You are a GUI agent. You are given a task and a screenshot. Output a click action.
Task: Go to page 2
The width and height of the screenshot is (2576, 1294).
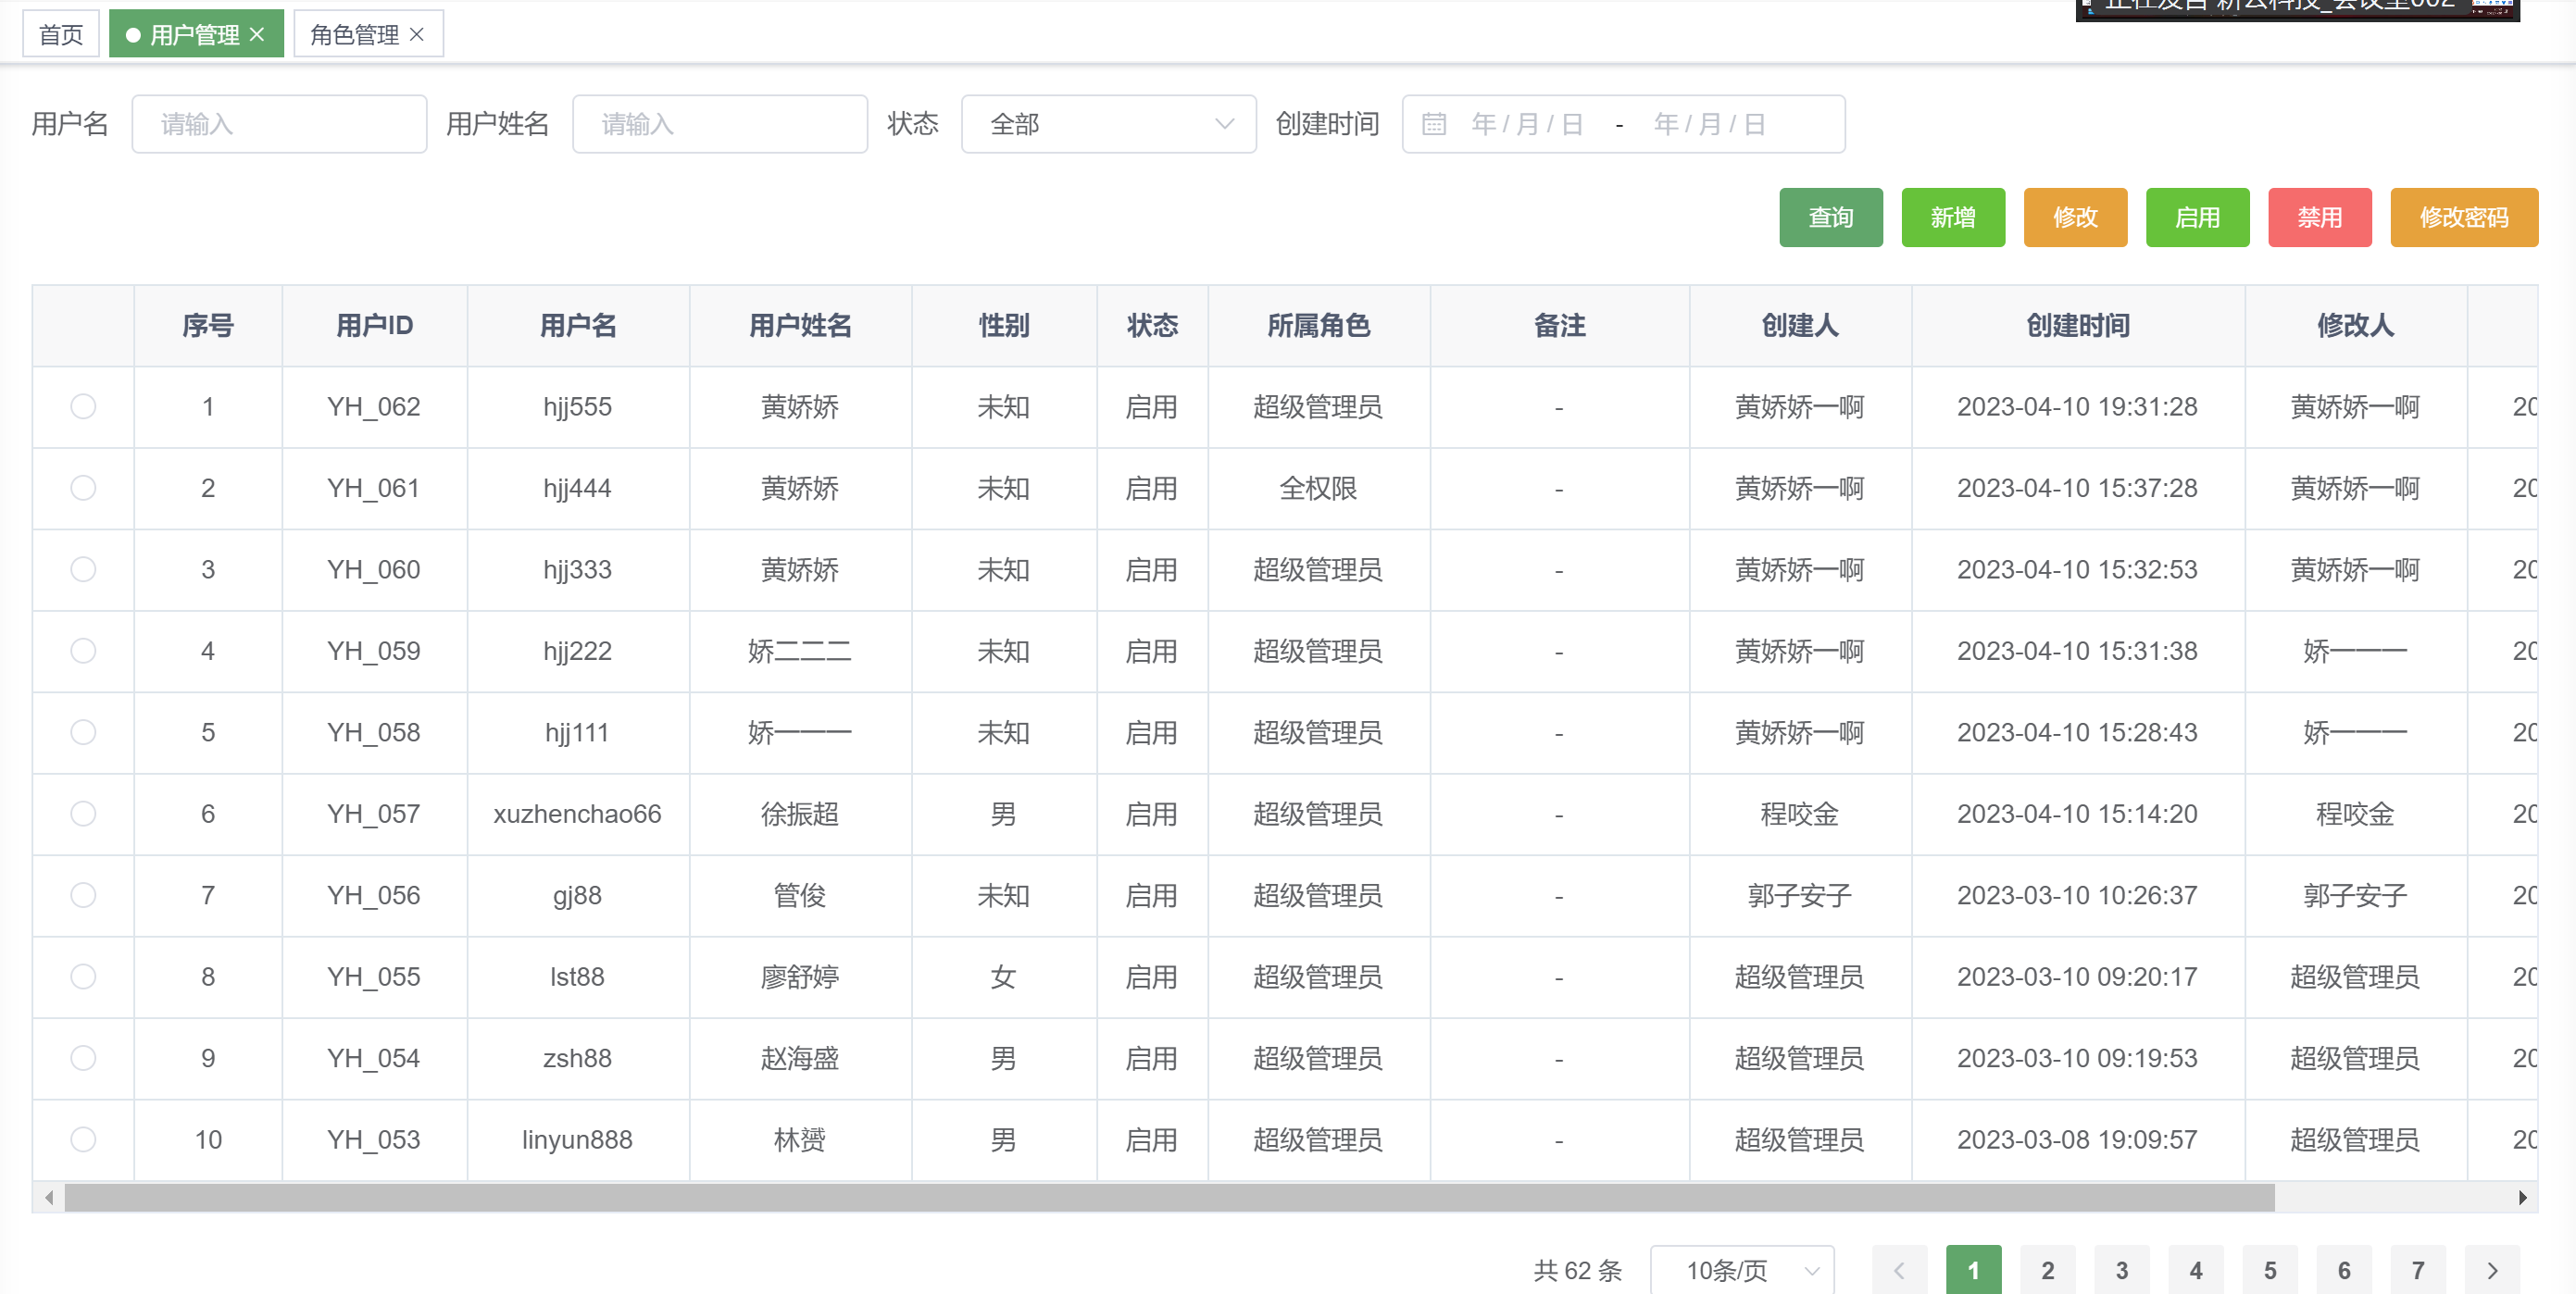pyautogui.click(x=2047, y=1270)
